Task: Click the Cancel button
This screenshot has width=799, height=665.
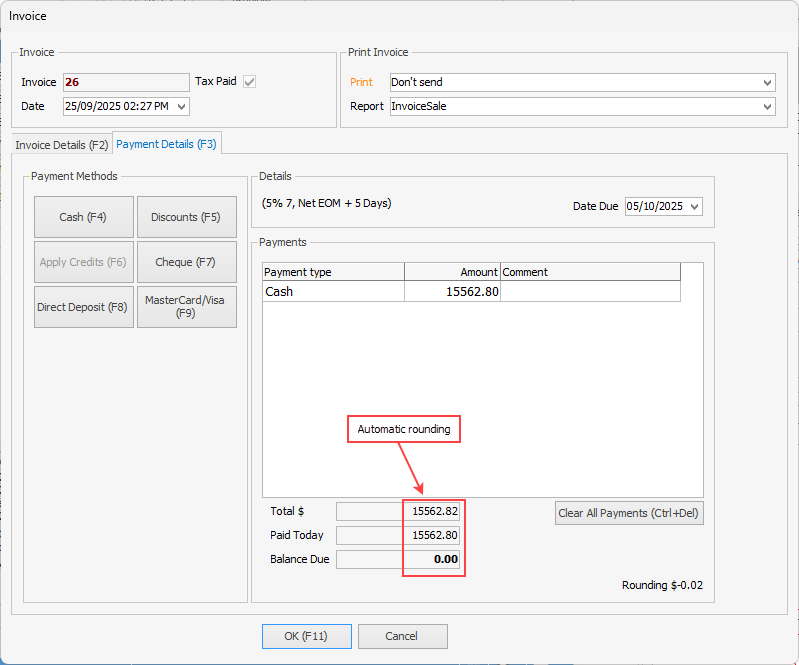Action: point(402,636)
